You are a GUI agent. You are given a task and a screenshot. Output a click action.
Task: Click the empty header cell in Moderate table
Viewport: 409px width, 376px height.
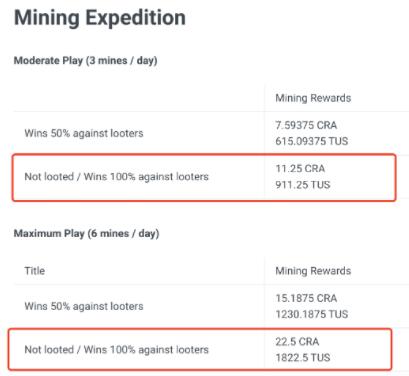tap(139, 98)
